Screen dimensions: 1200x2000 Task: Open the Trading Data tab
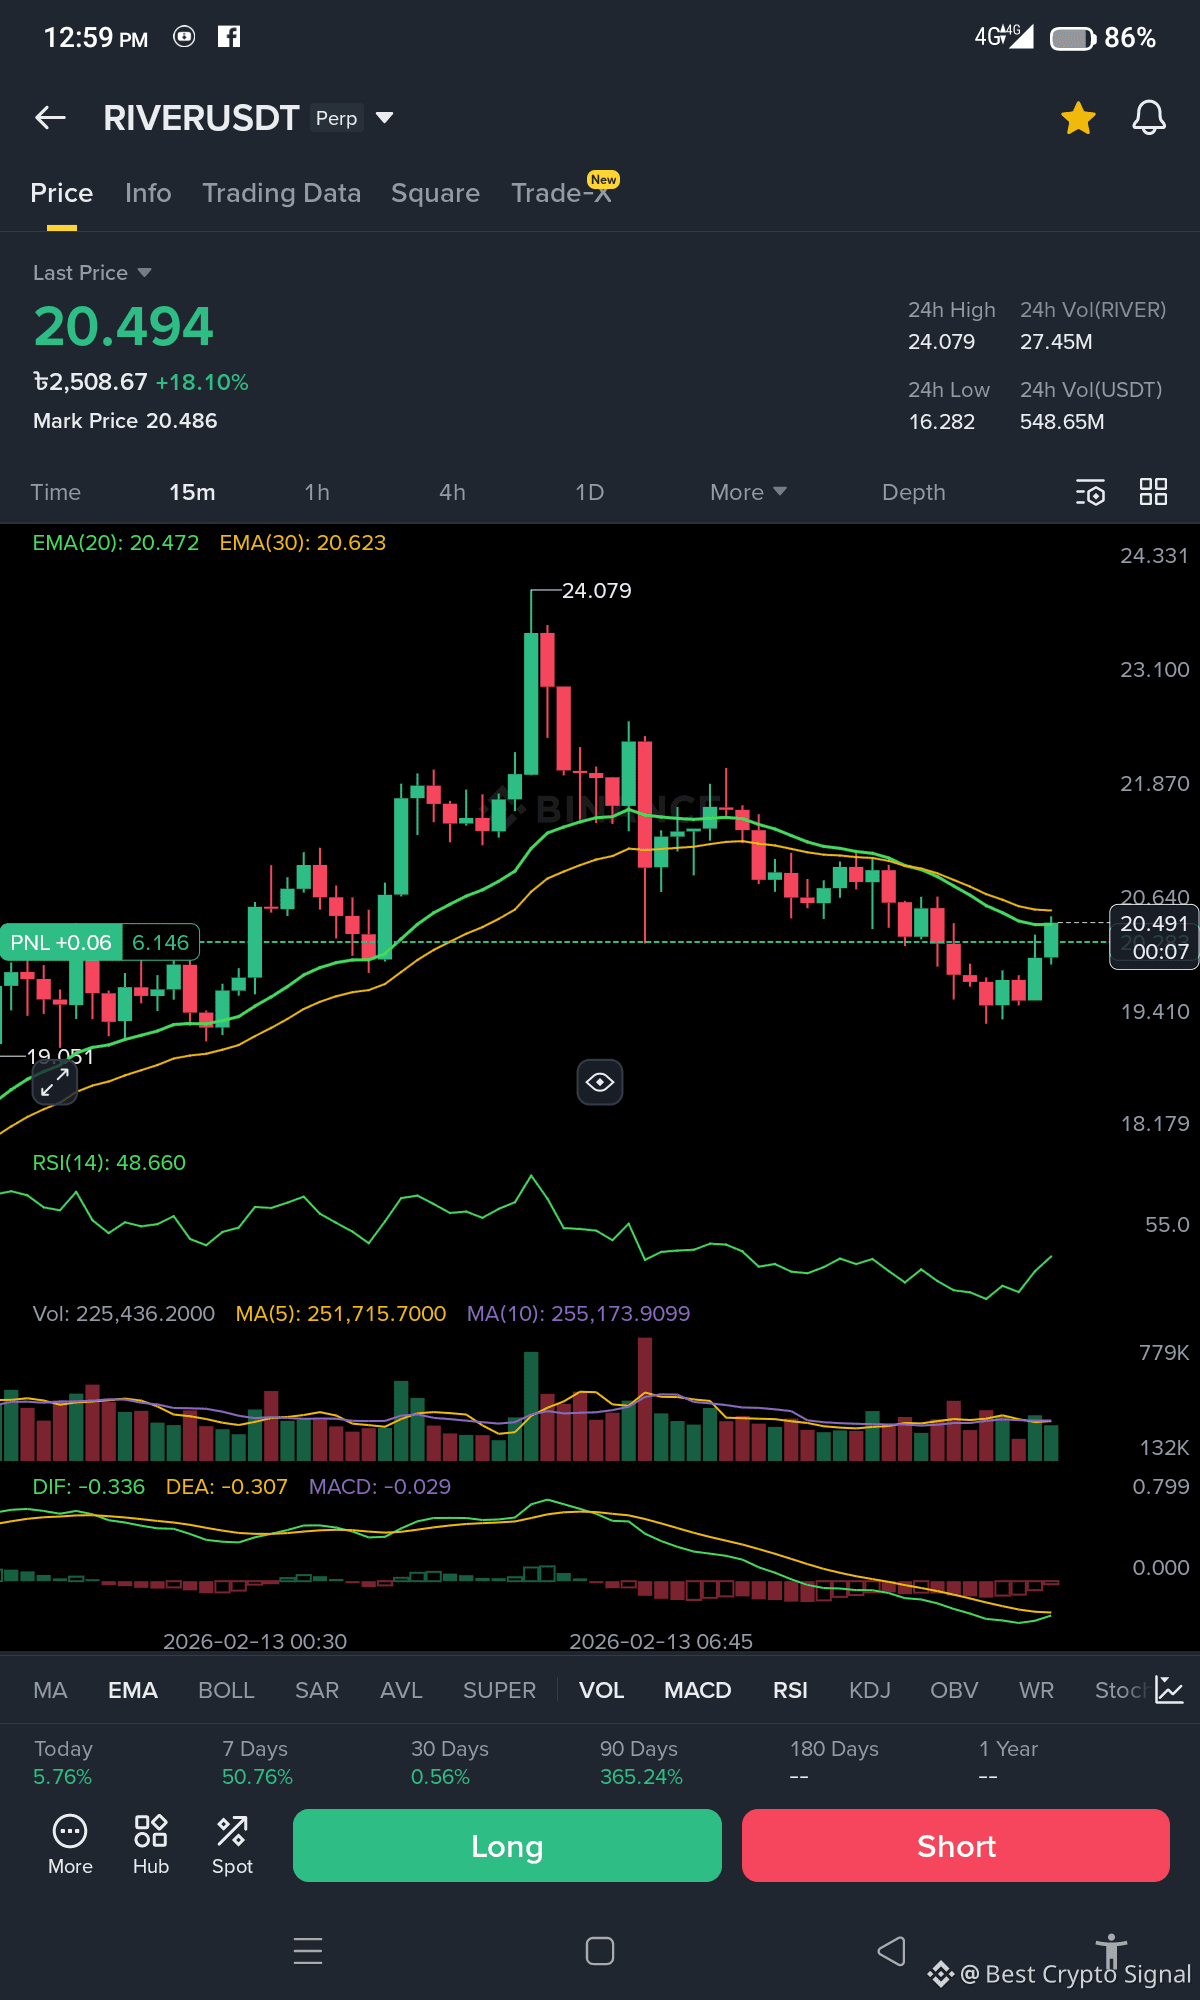[282, 193]
